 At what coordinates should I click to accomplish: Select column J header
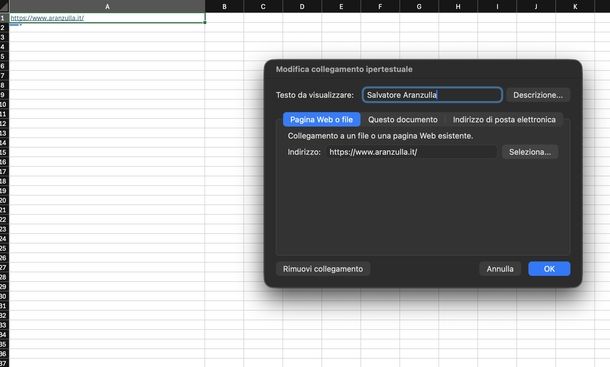coord(536,6)
